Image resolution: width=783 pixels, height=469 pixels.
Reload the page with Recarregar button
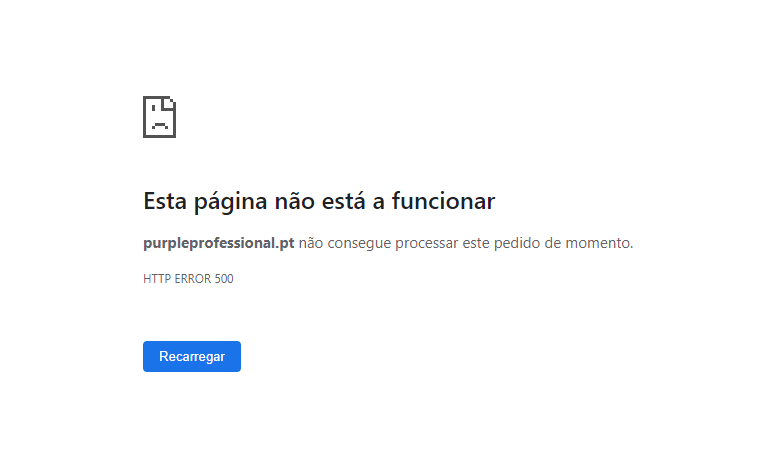coord(192,357)
